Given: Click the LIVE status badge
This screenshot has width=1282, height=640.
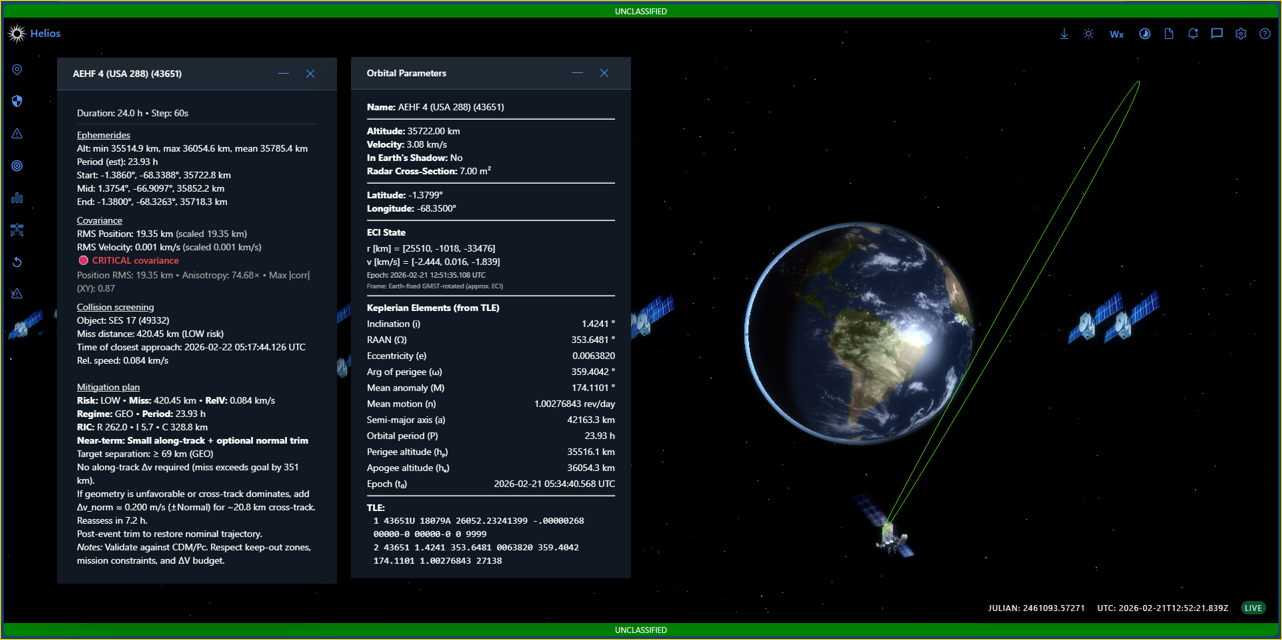Looking at the screenshot, I should tap(1253, 608).
